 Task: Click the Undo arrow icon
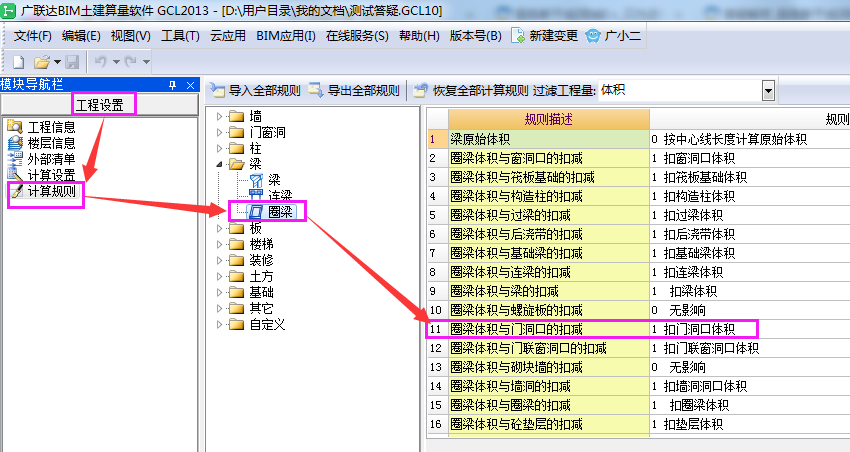pos(100,62)
